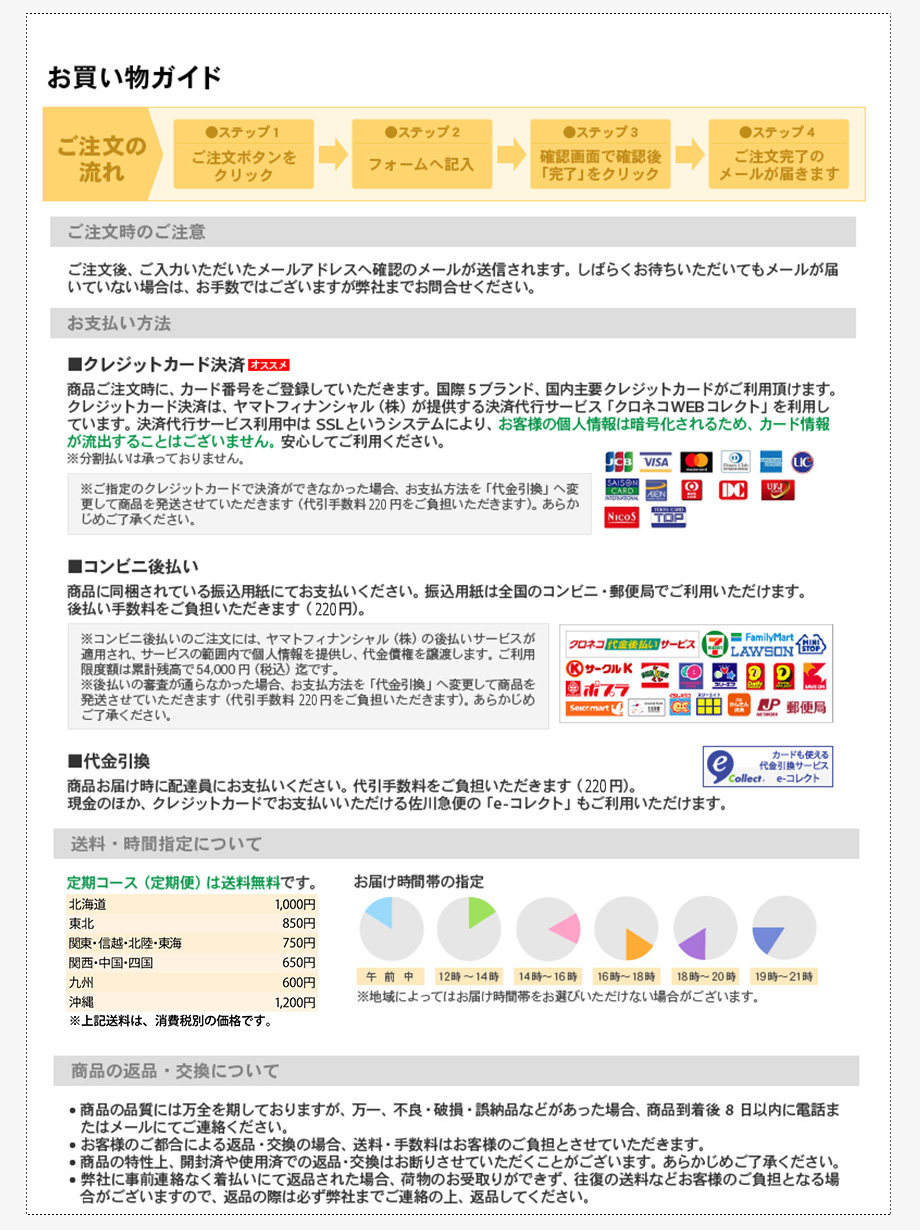Click the お買い物ガイド page title
This screenshot has width=920, height=1230.
click(x=135, y=77)
